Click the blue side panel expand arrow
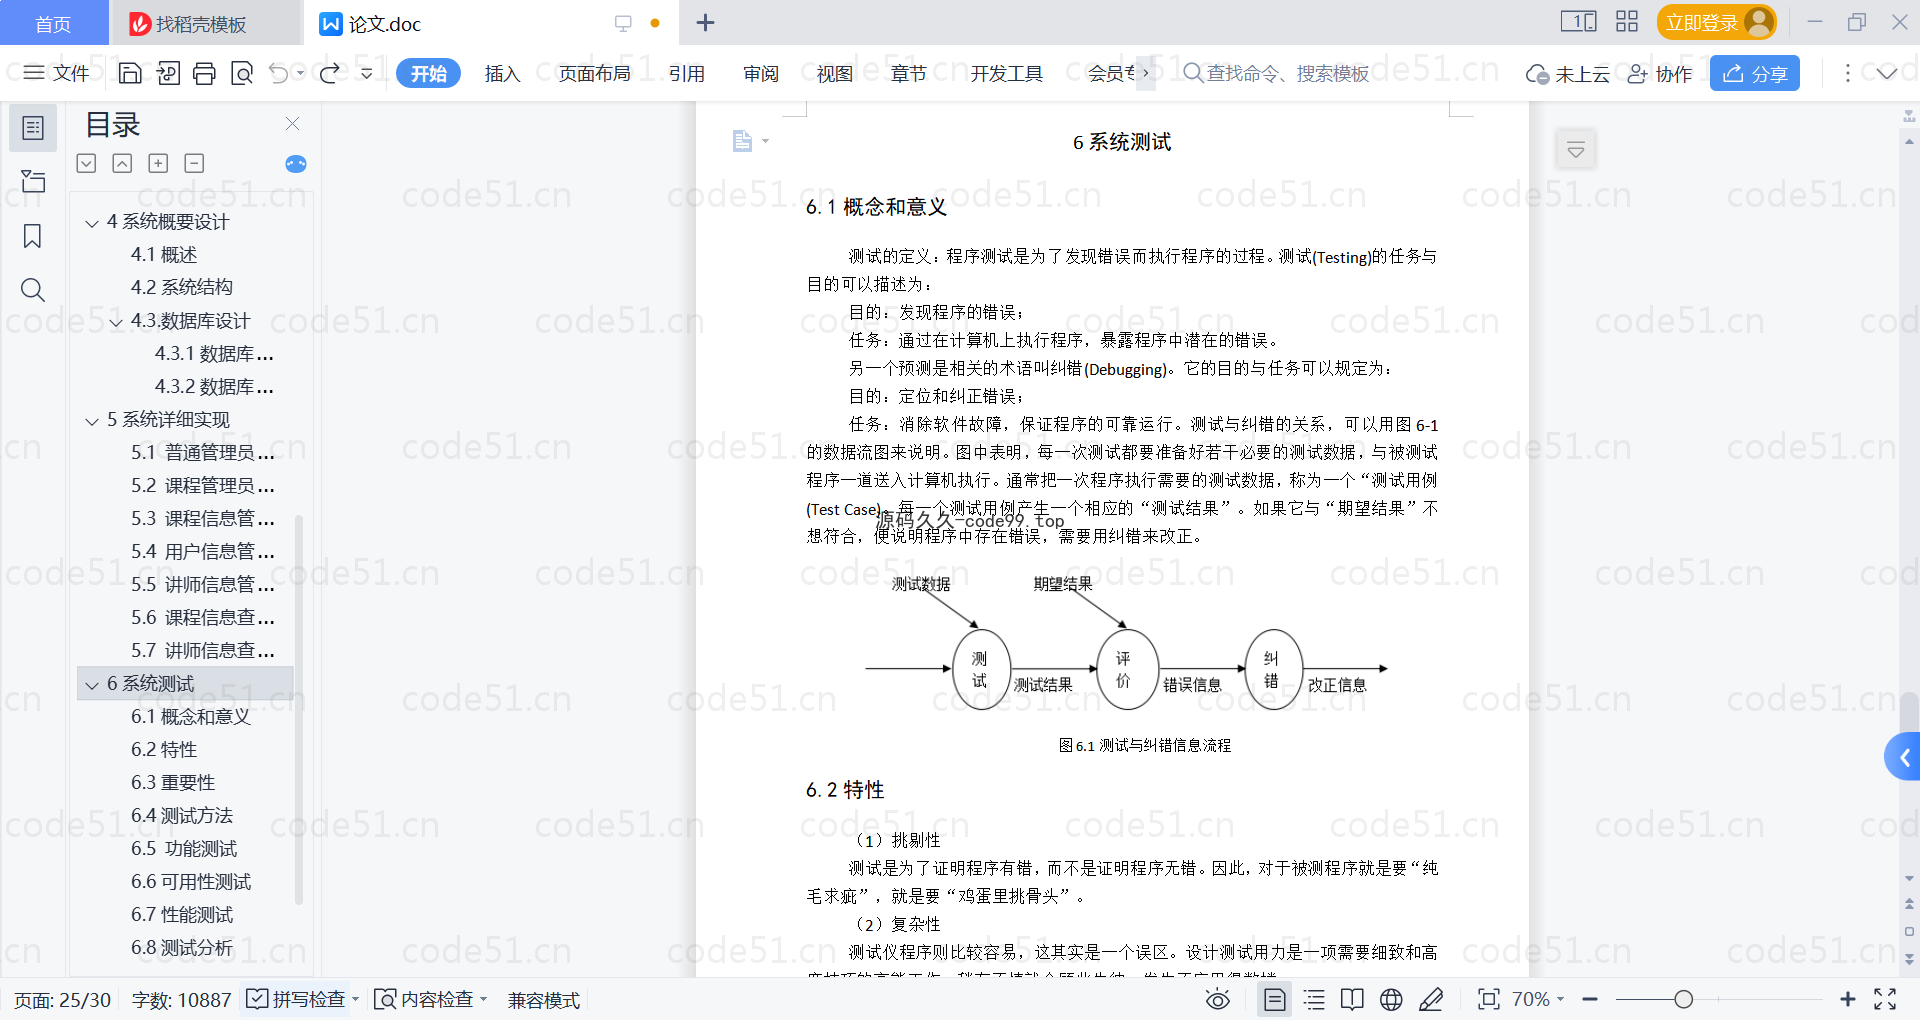This screenshot has width=1920, height=1020. [1904, 757]
